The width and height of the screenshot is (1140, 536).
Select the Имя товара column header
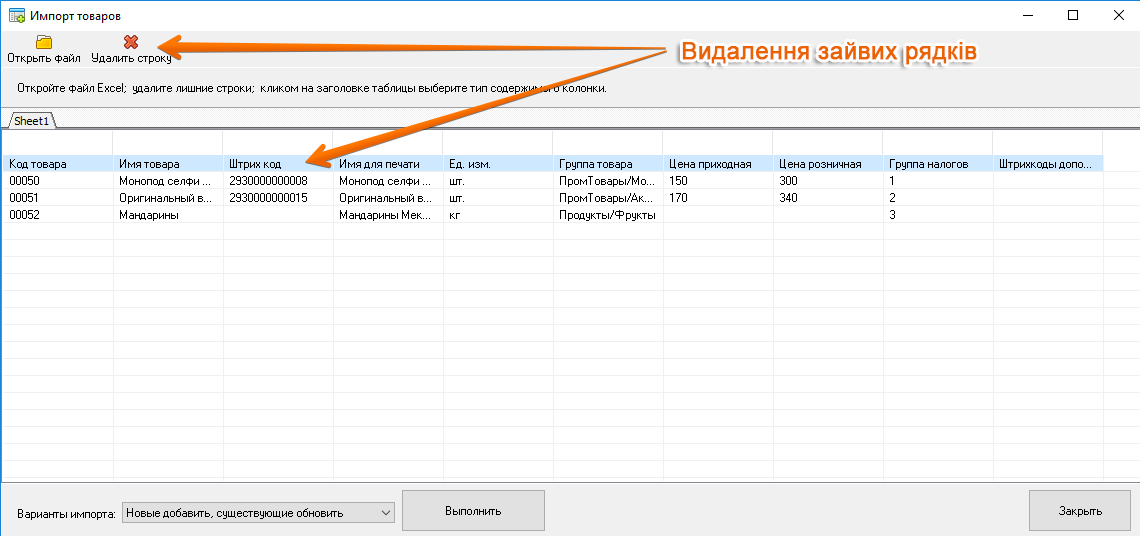168,164
